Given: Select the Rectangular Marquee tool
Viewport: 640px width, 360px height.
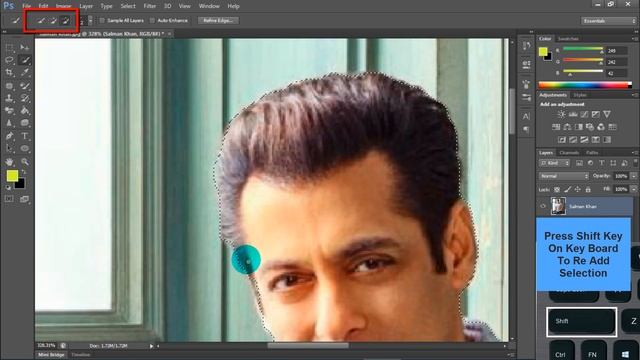Looking at the screenshot, I should click(9, 48).
